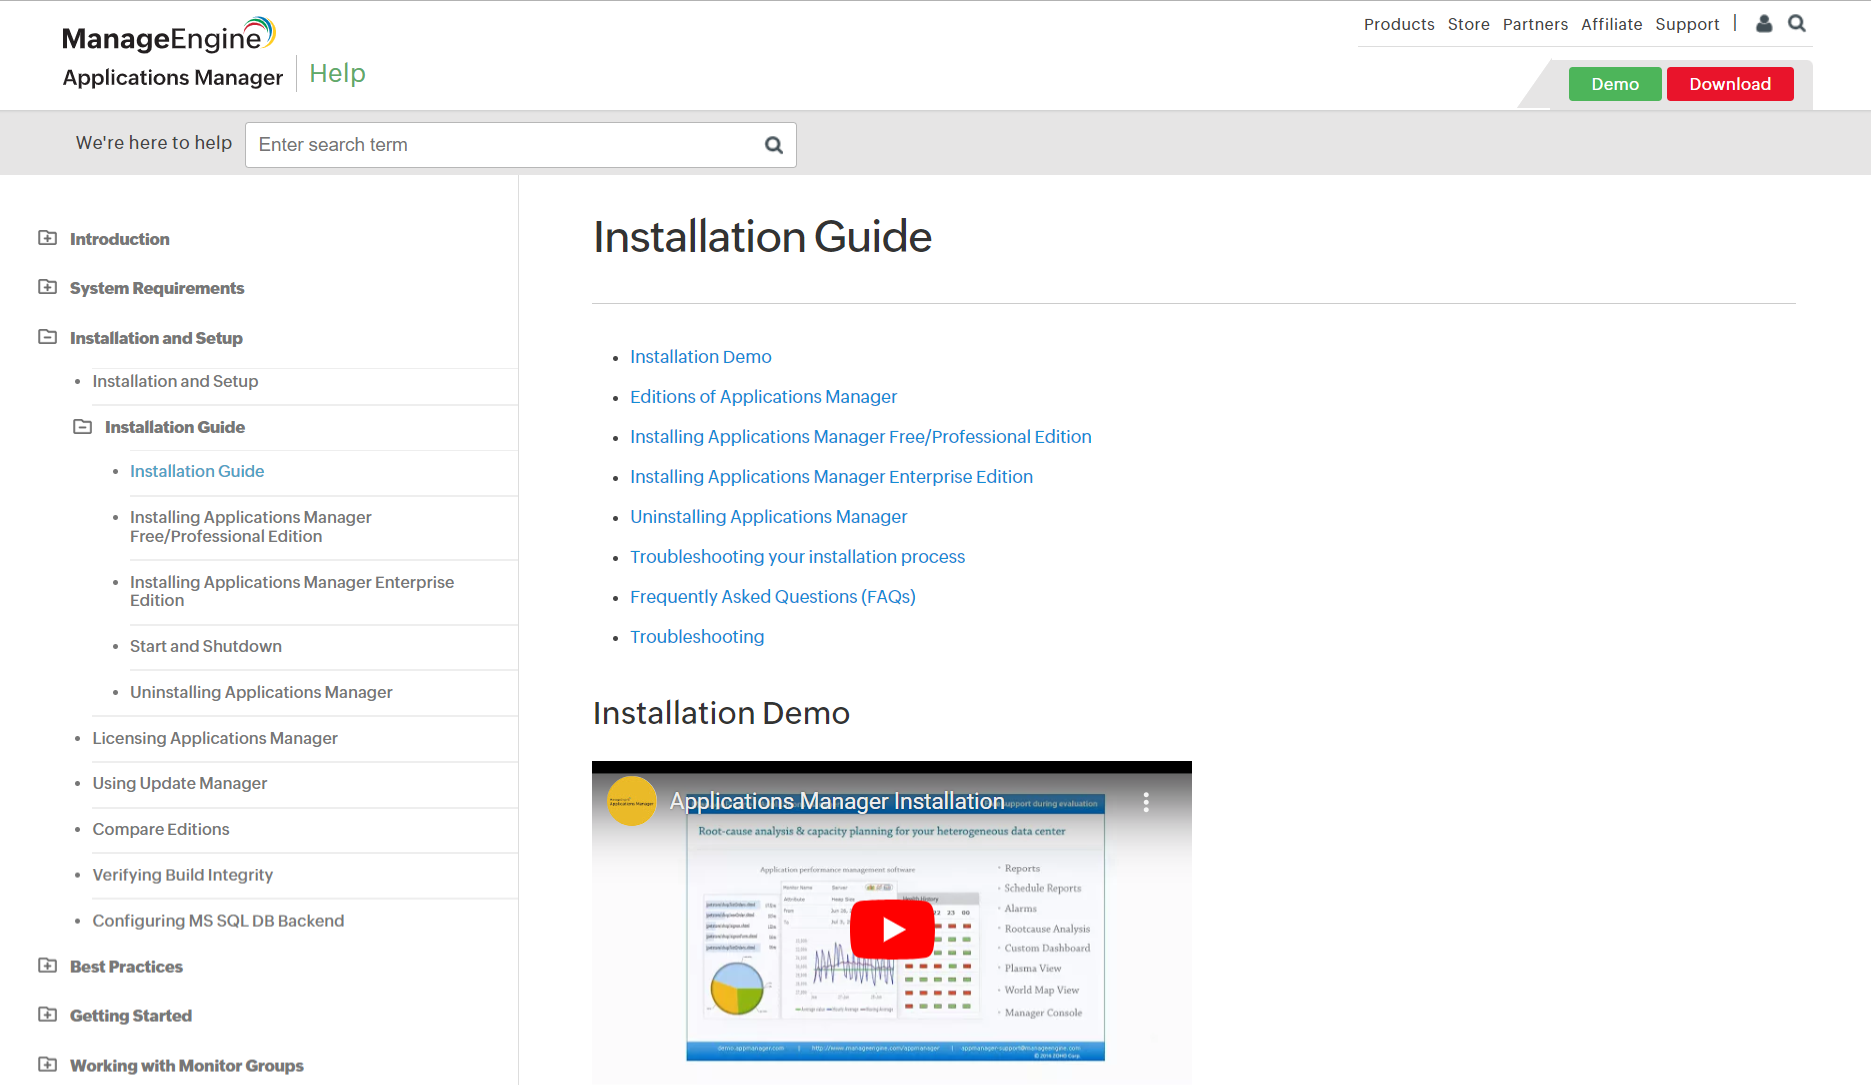Image resolution: width=1871 pixels, height=1085 pixels.
Task: Open the user account icon
Action: (x=1764, y=24)
